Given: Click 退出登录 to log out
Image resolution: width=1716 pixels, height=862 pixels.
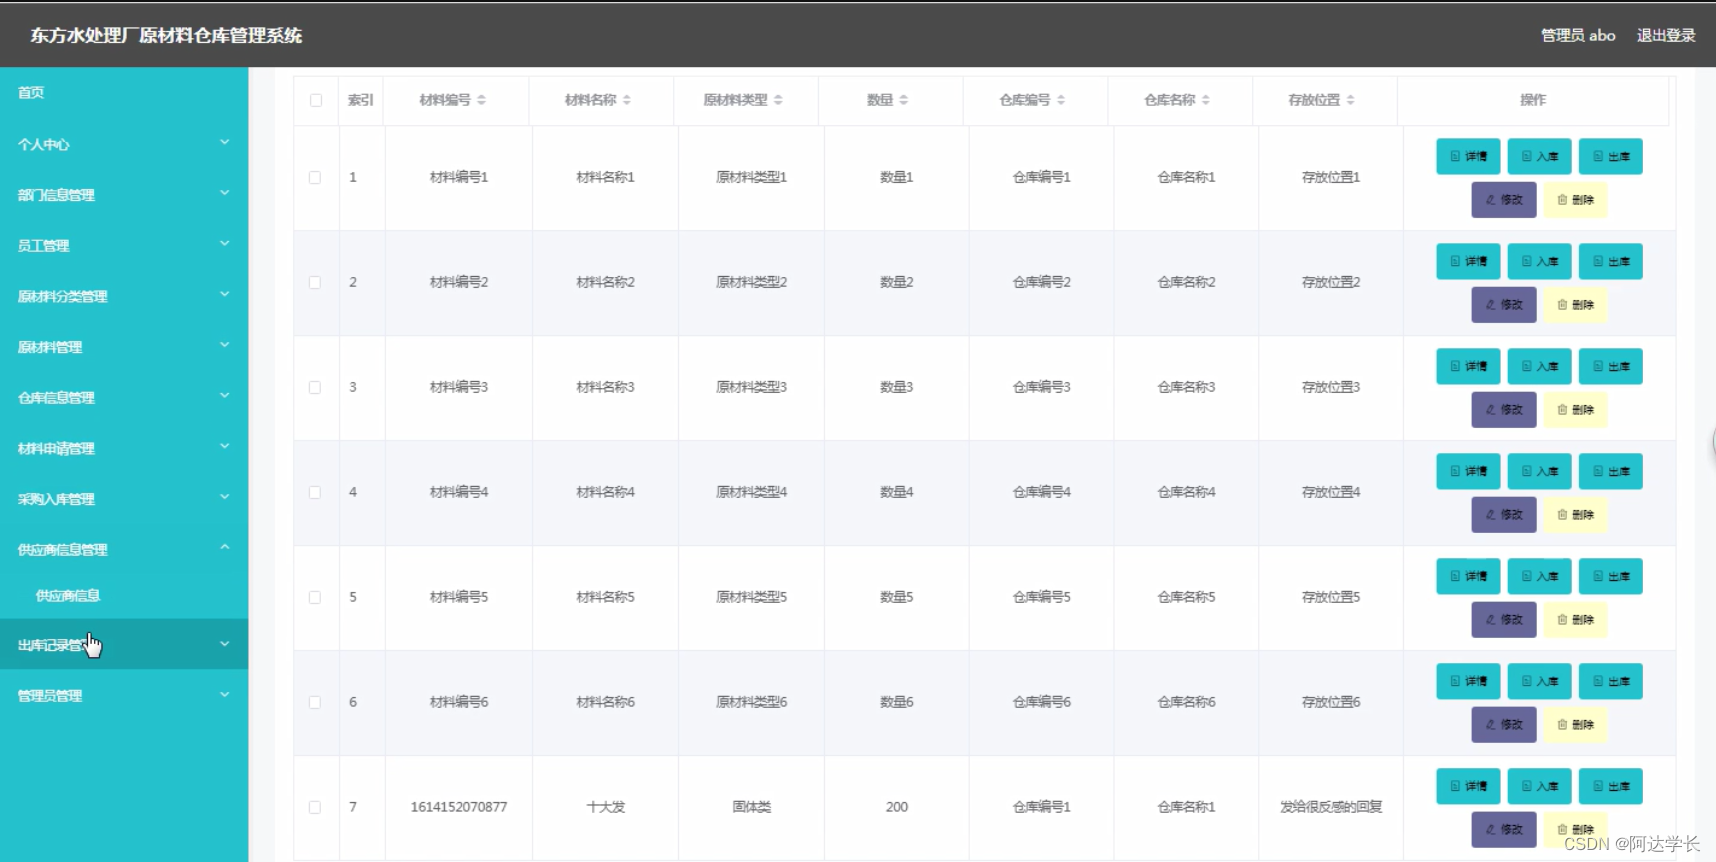Looking at the screenshot, I should coord(1666,35).
